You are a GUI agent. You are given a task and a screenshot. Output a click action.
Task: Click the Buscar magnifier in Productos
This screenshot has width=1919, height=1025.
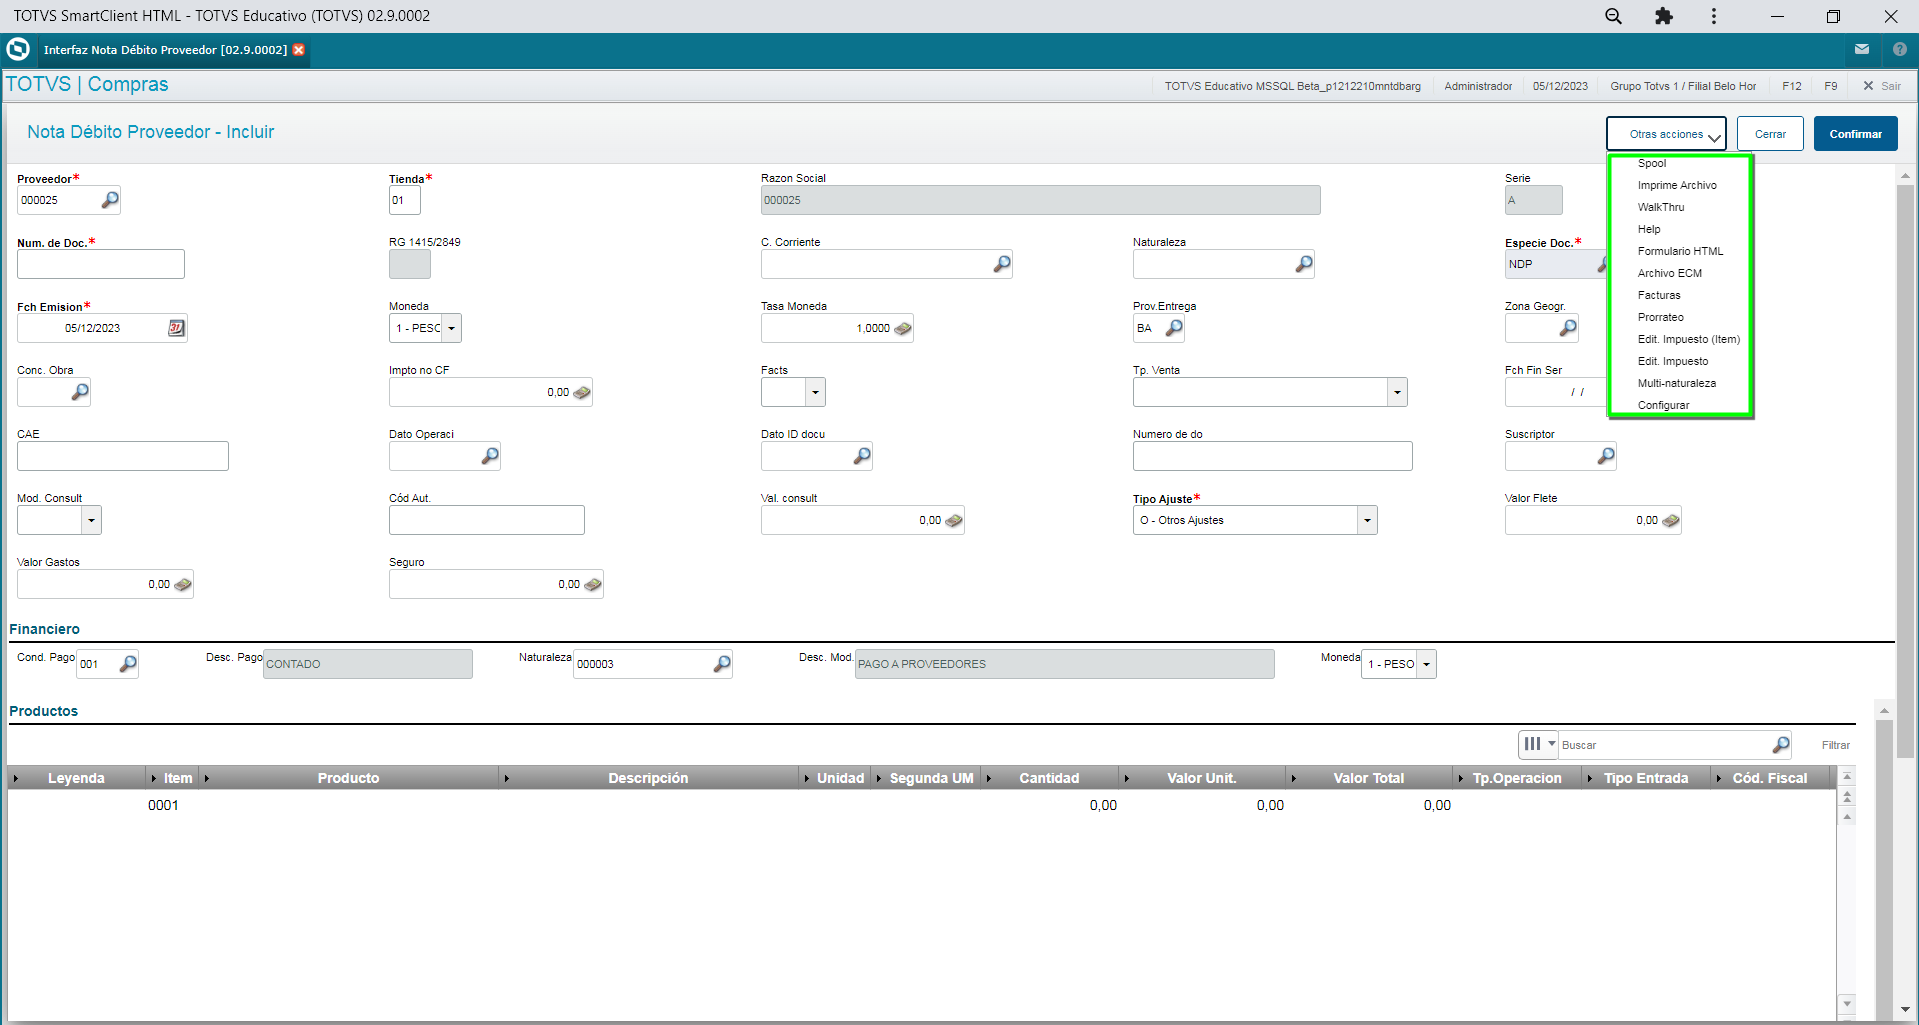pyautogui.click(x=1781, y=745)
